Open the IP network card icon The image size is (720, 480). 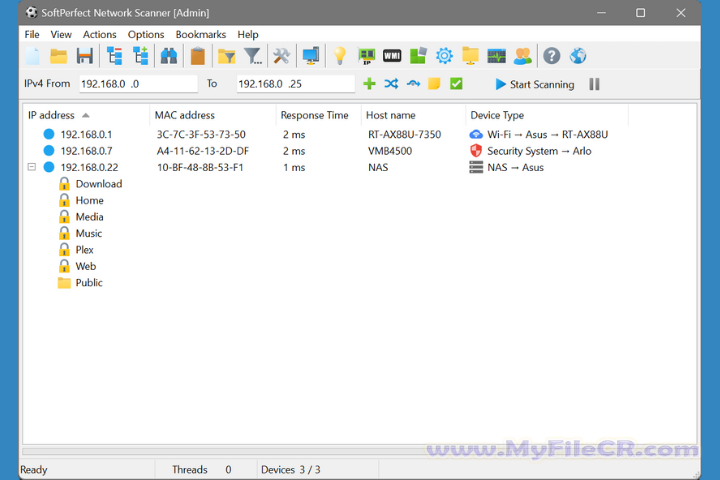click(x=366, y=56)
